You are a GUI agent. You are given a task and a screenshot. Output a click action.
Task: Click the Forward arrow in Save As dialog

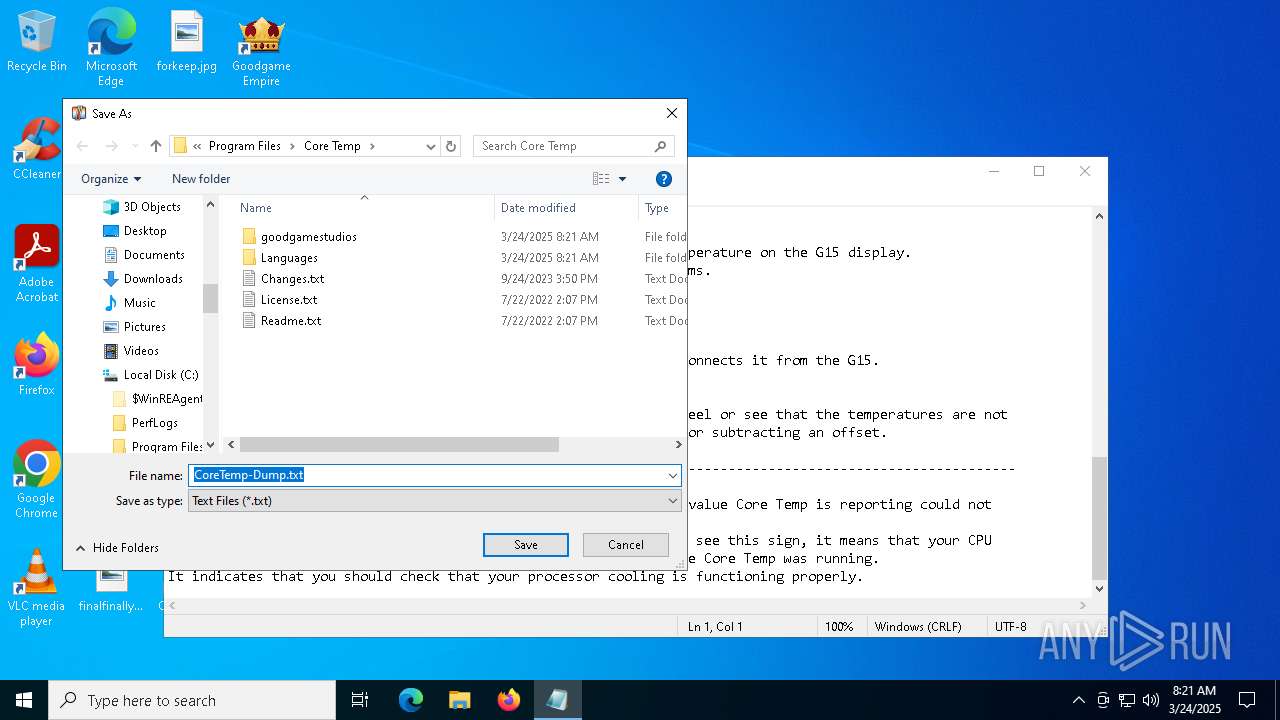(x=112, y=146)
